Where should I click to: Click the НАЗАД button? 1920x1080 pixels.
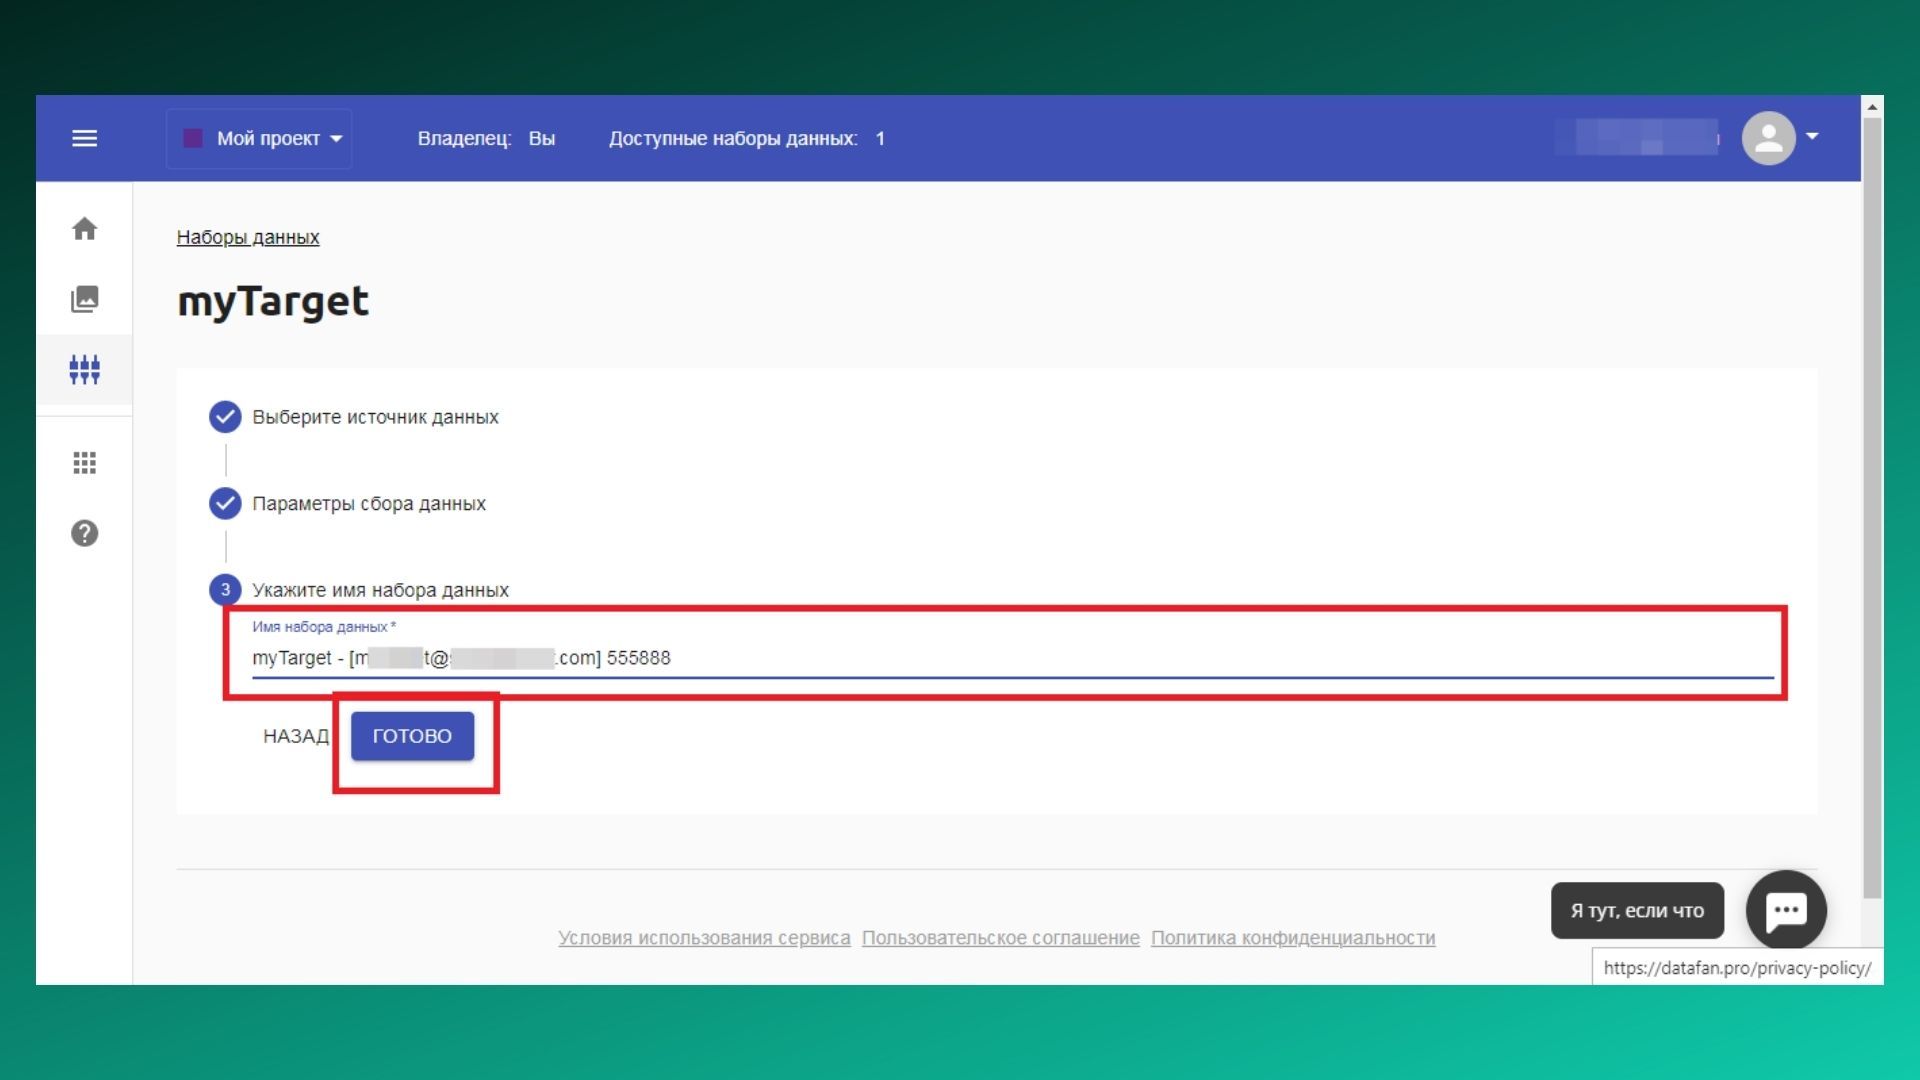coord(296,736)
